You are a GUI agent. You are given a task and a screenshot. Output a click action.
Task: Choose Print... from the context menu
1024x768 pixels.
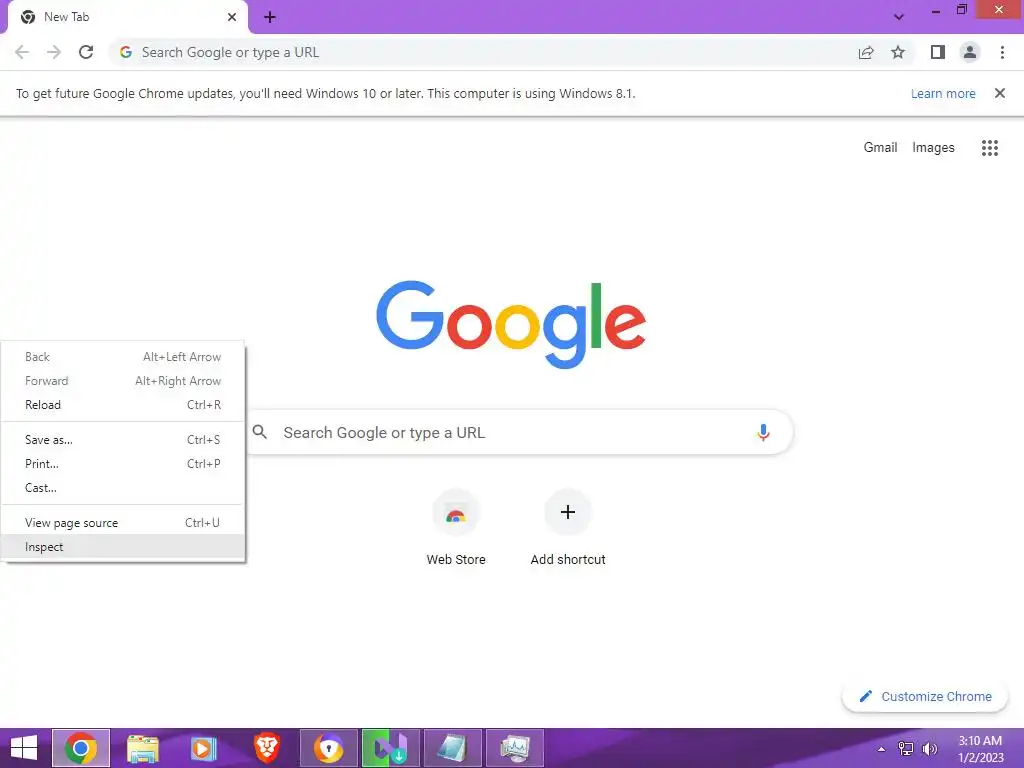123,464
